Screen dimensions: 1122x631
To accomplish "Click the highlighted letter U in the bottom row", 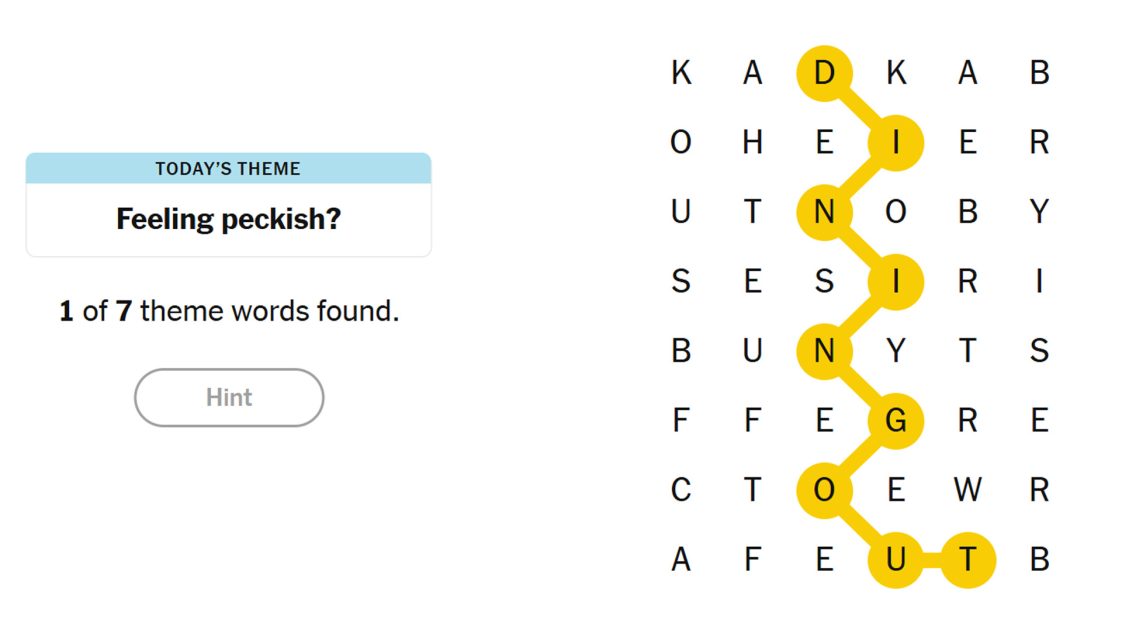I will pos(896,560).
